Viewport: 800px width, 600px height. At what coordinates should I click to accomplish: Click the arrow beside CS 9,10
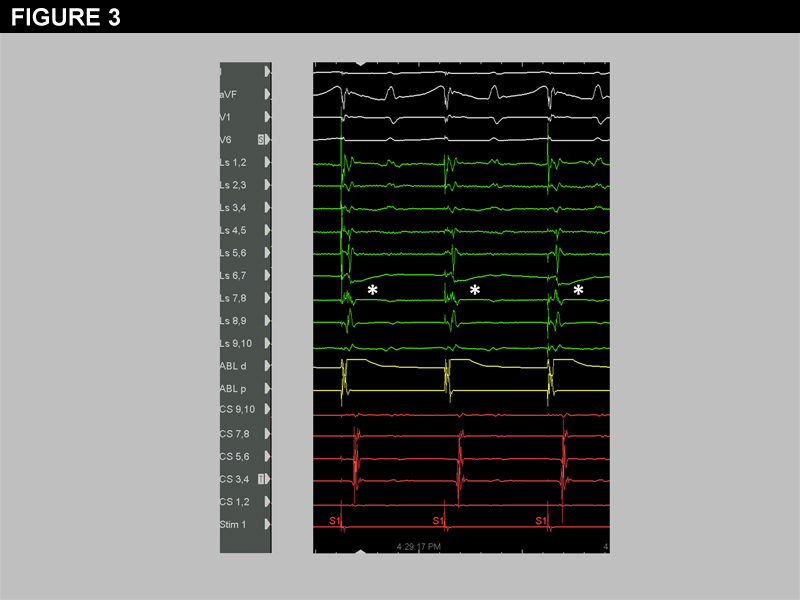pyautogui.click(x=267, y=411)
